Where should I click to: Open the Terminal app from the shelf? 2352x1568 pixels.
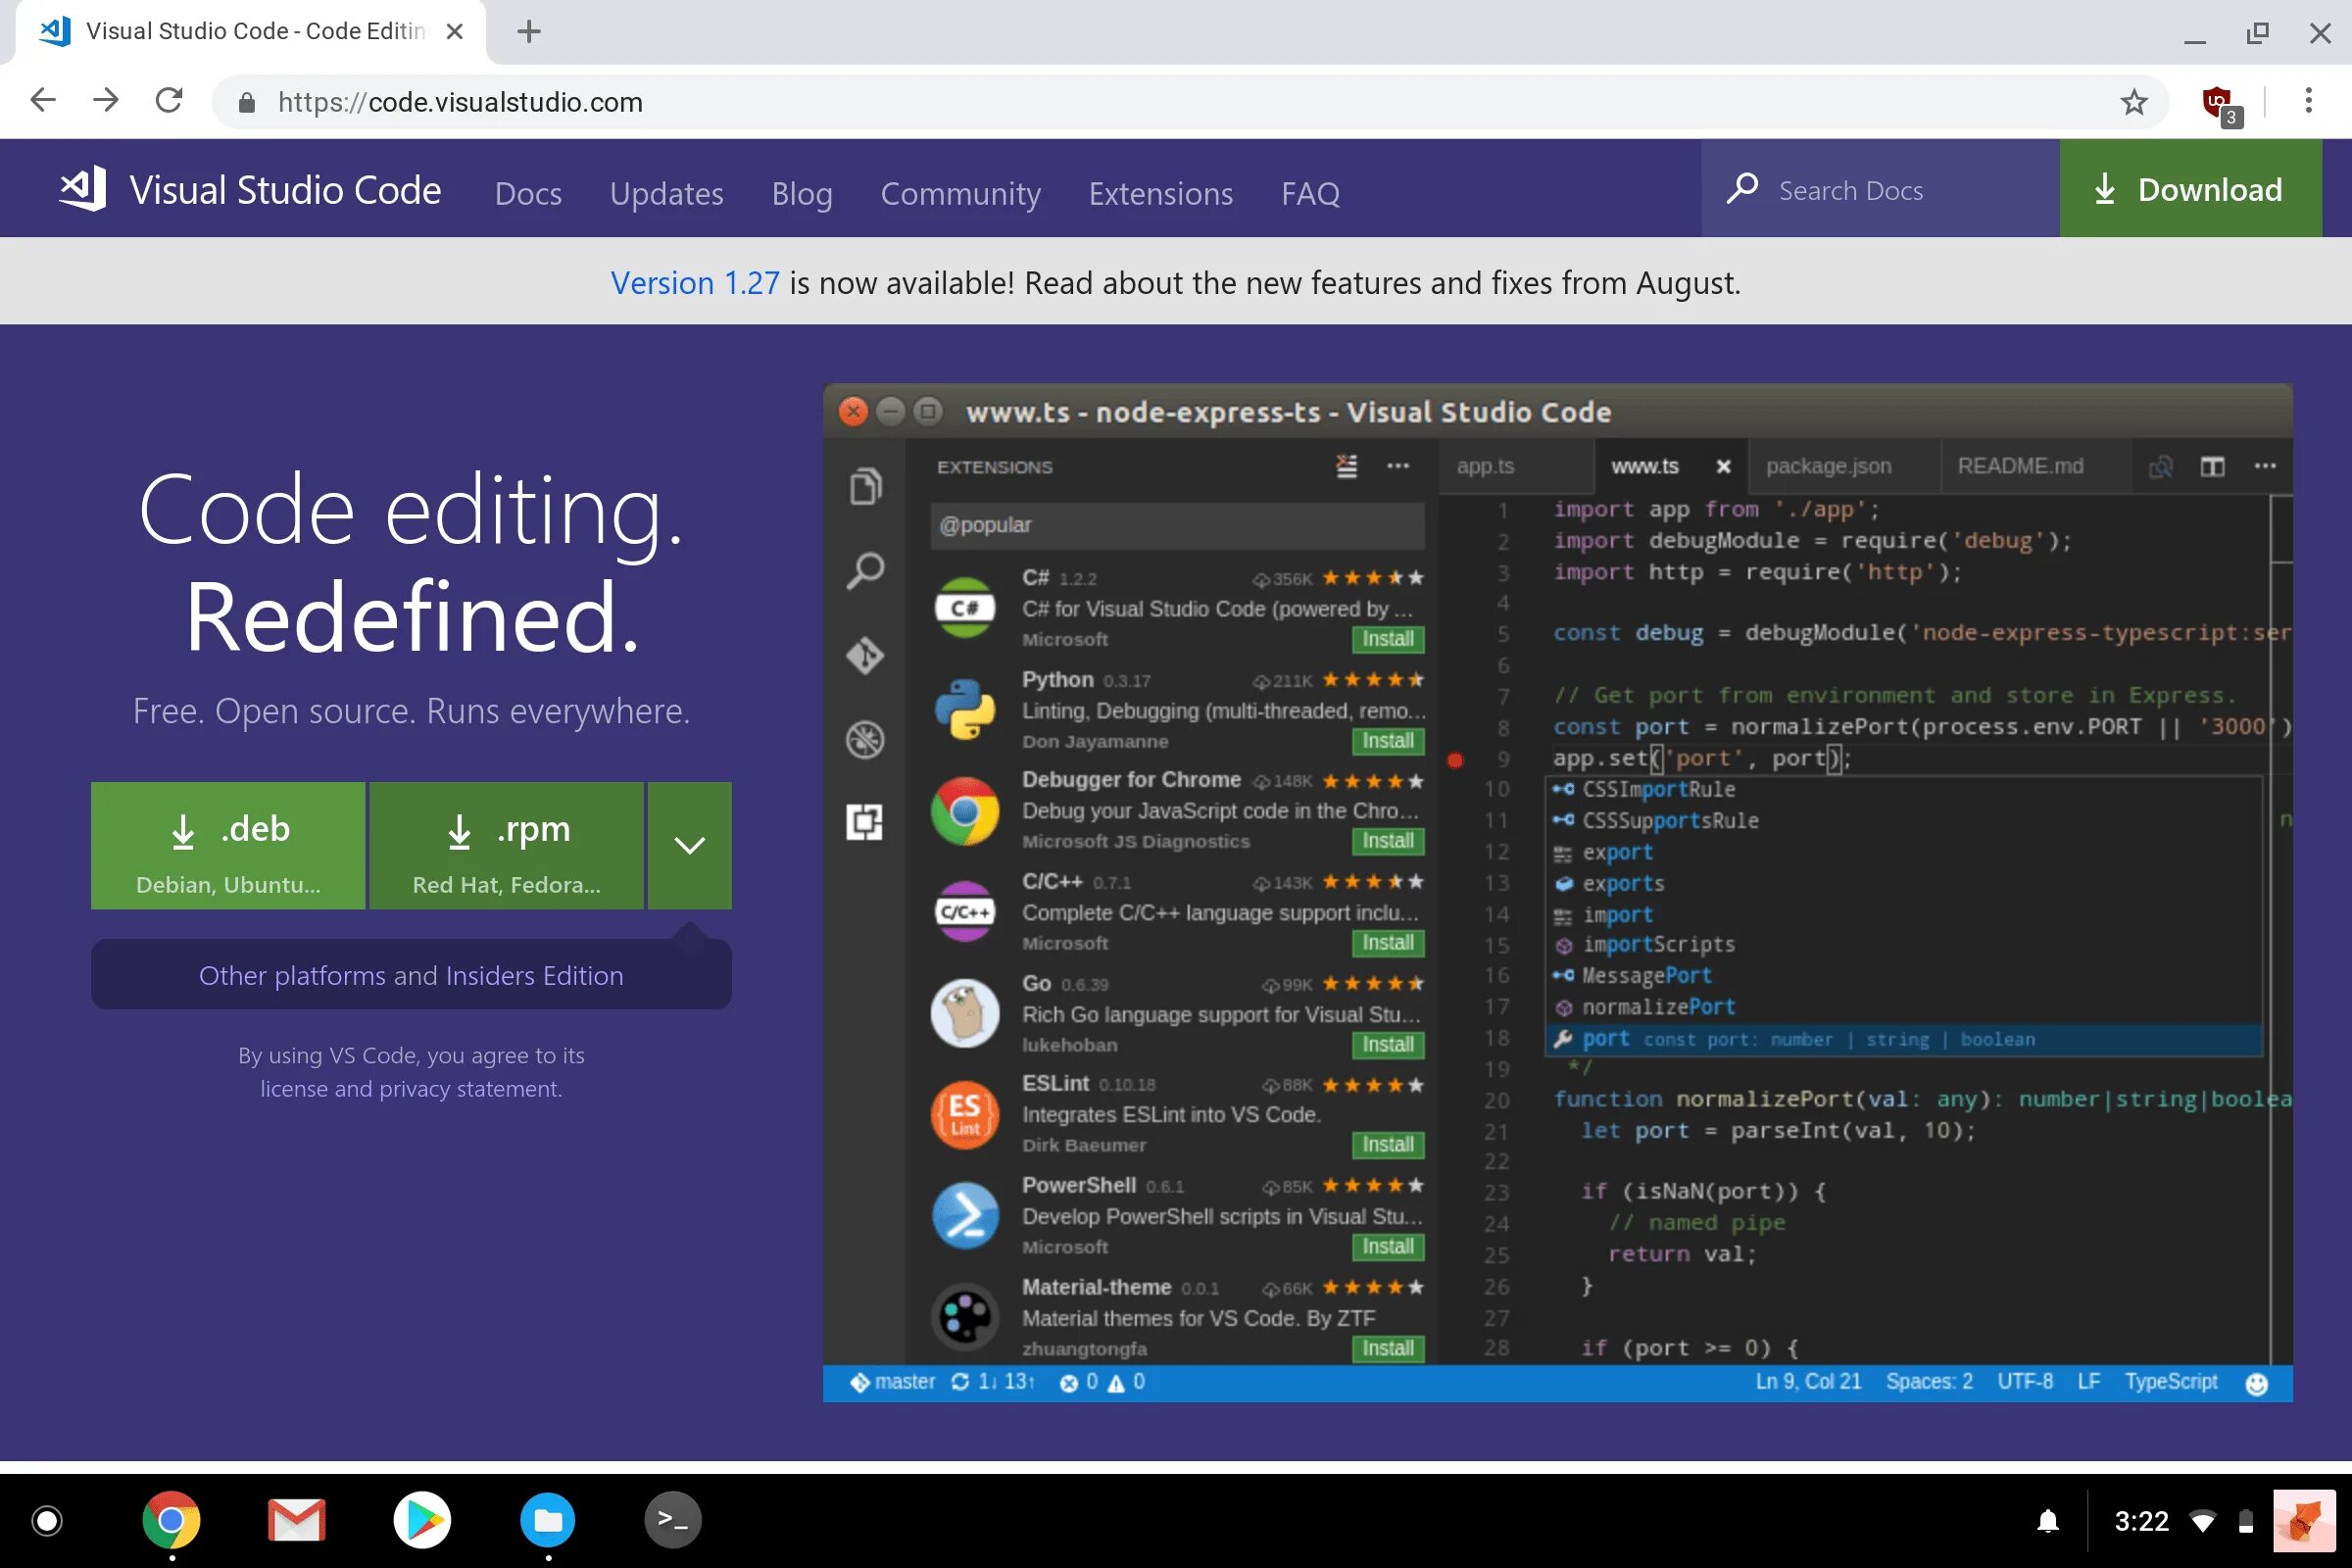(672, 1520)
